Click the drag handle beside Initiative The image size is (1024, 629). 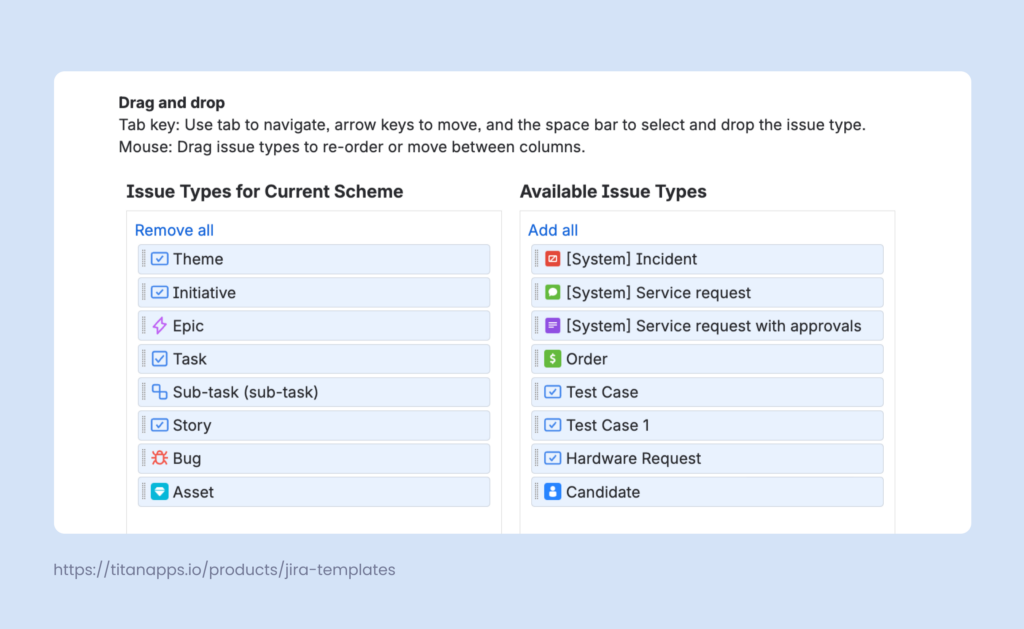[142, 292]
